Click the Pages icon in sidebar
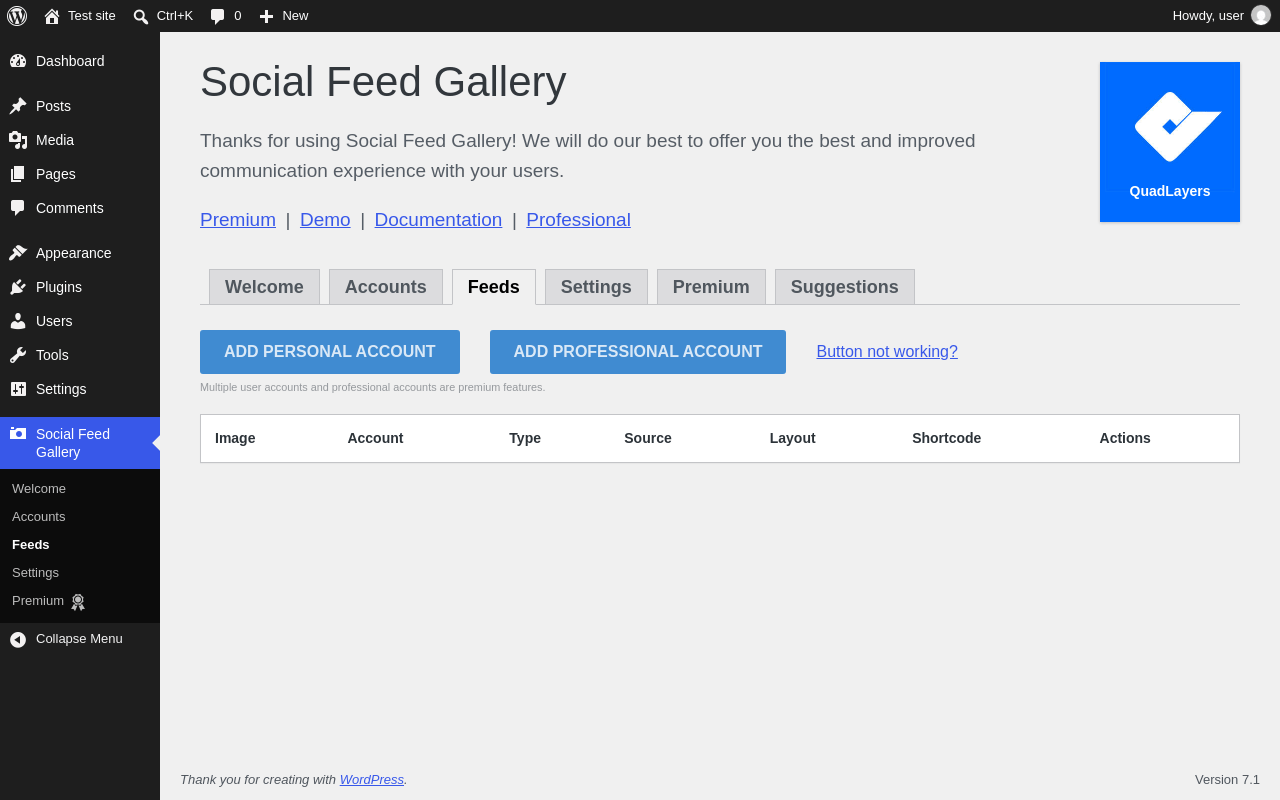The height and width of the screenshot is (800, 1280). coord(18,174)
